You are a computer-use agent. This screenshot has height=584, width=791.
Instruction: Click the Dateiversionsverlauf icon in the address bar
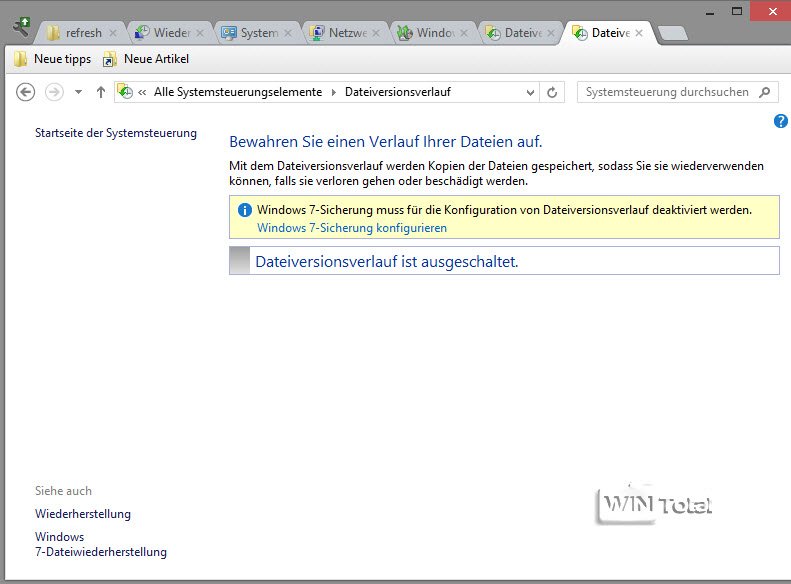coord(125,92)
